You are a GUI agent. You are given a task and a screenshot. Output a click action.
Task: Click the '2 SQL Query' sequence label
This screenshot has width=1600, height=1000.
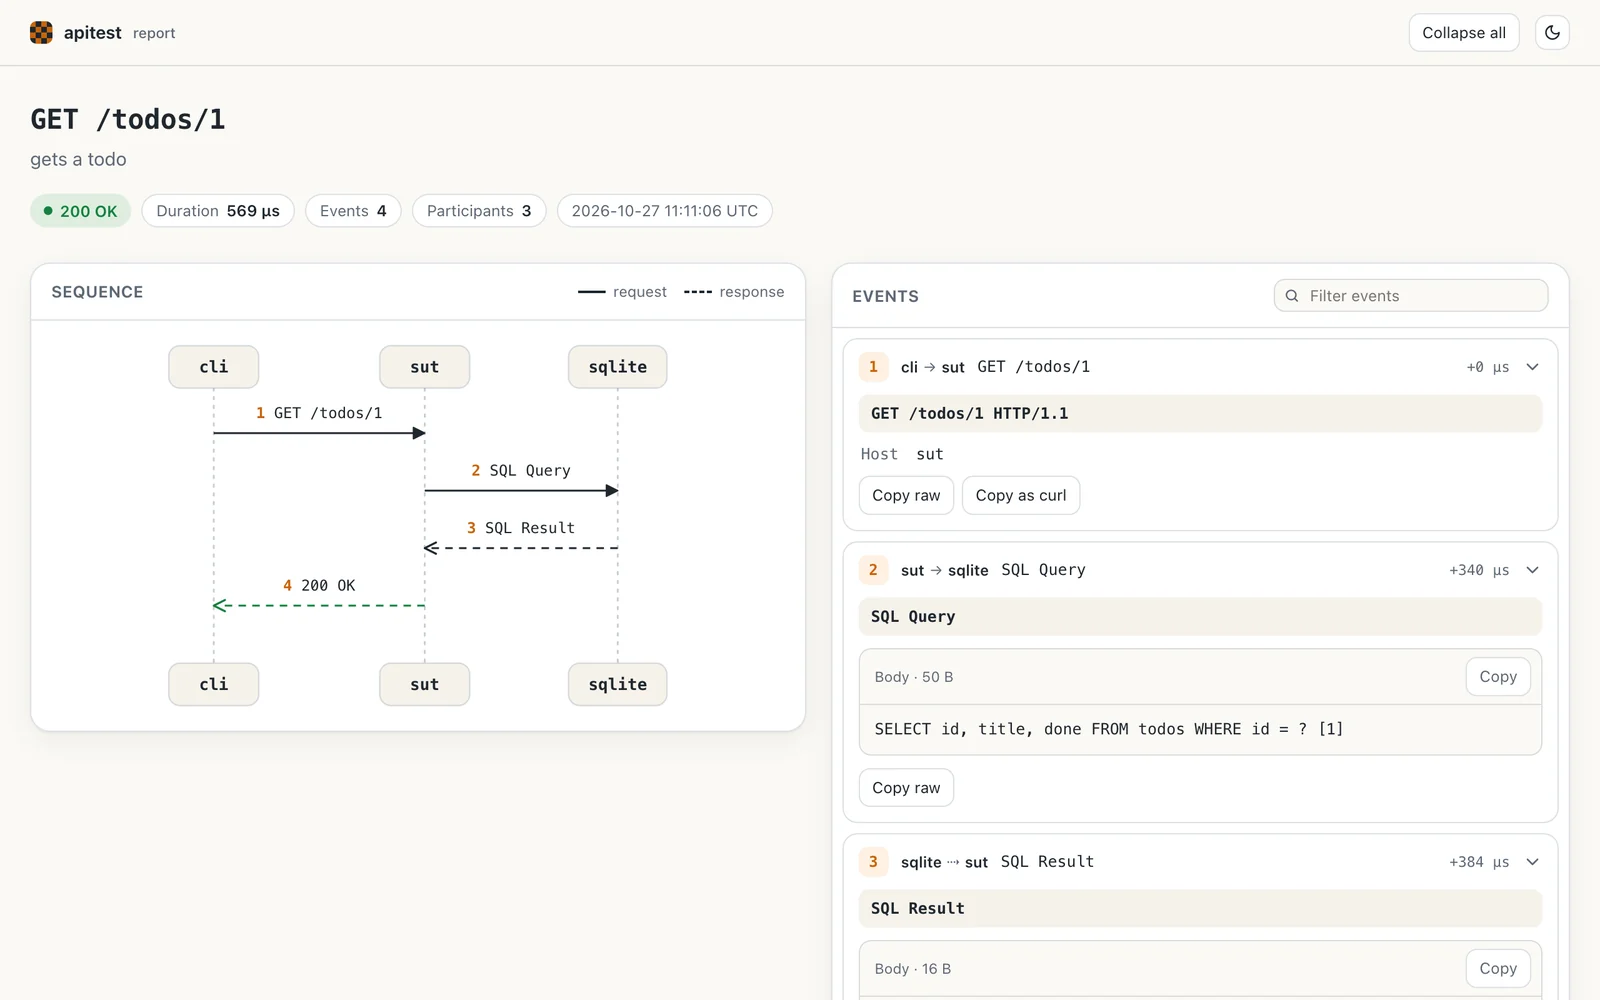[521, 471]
